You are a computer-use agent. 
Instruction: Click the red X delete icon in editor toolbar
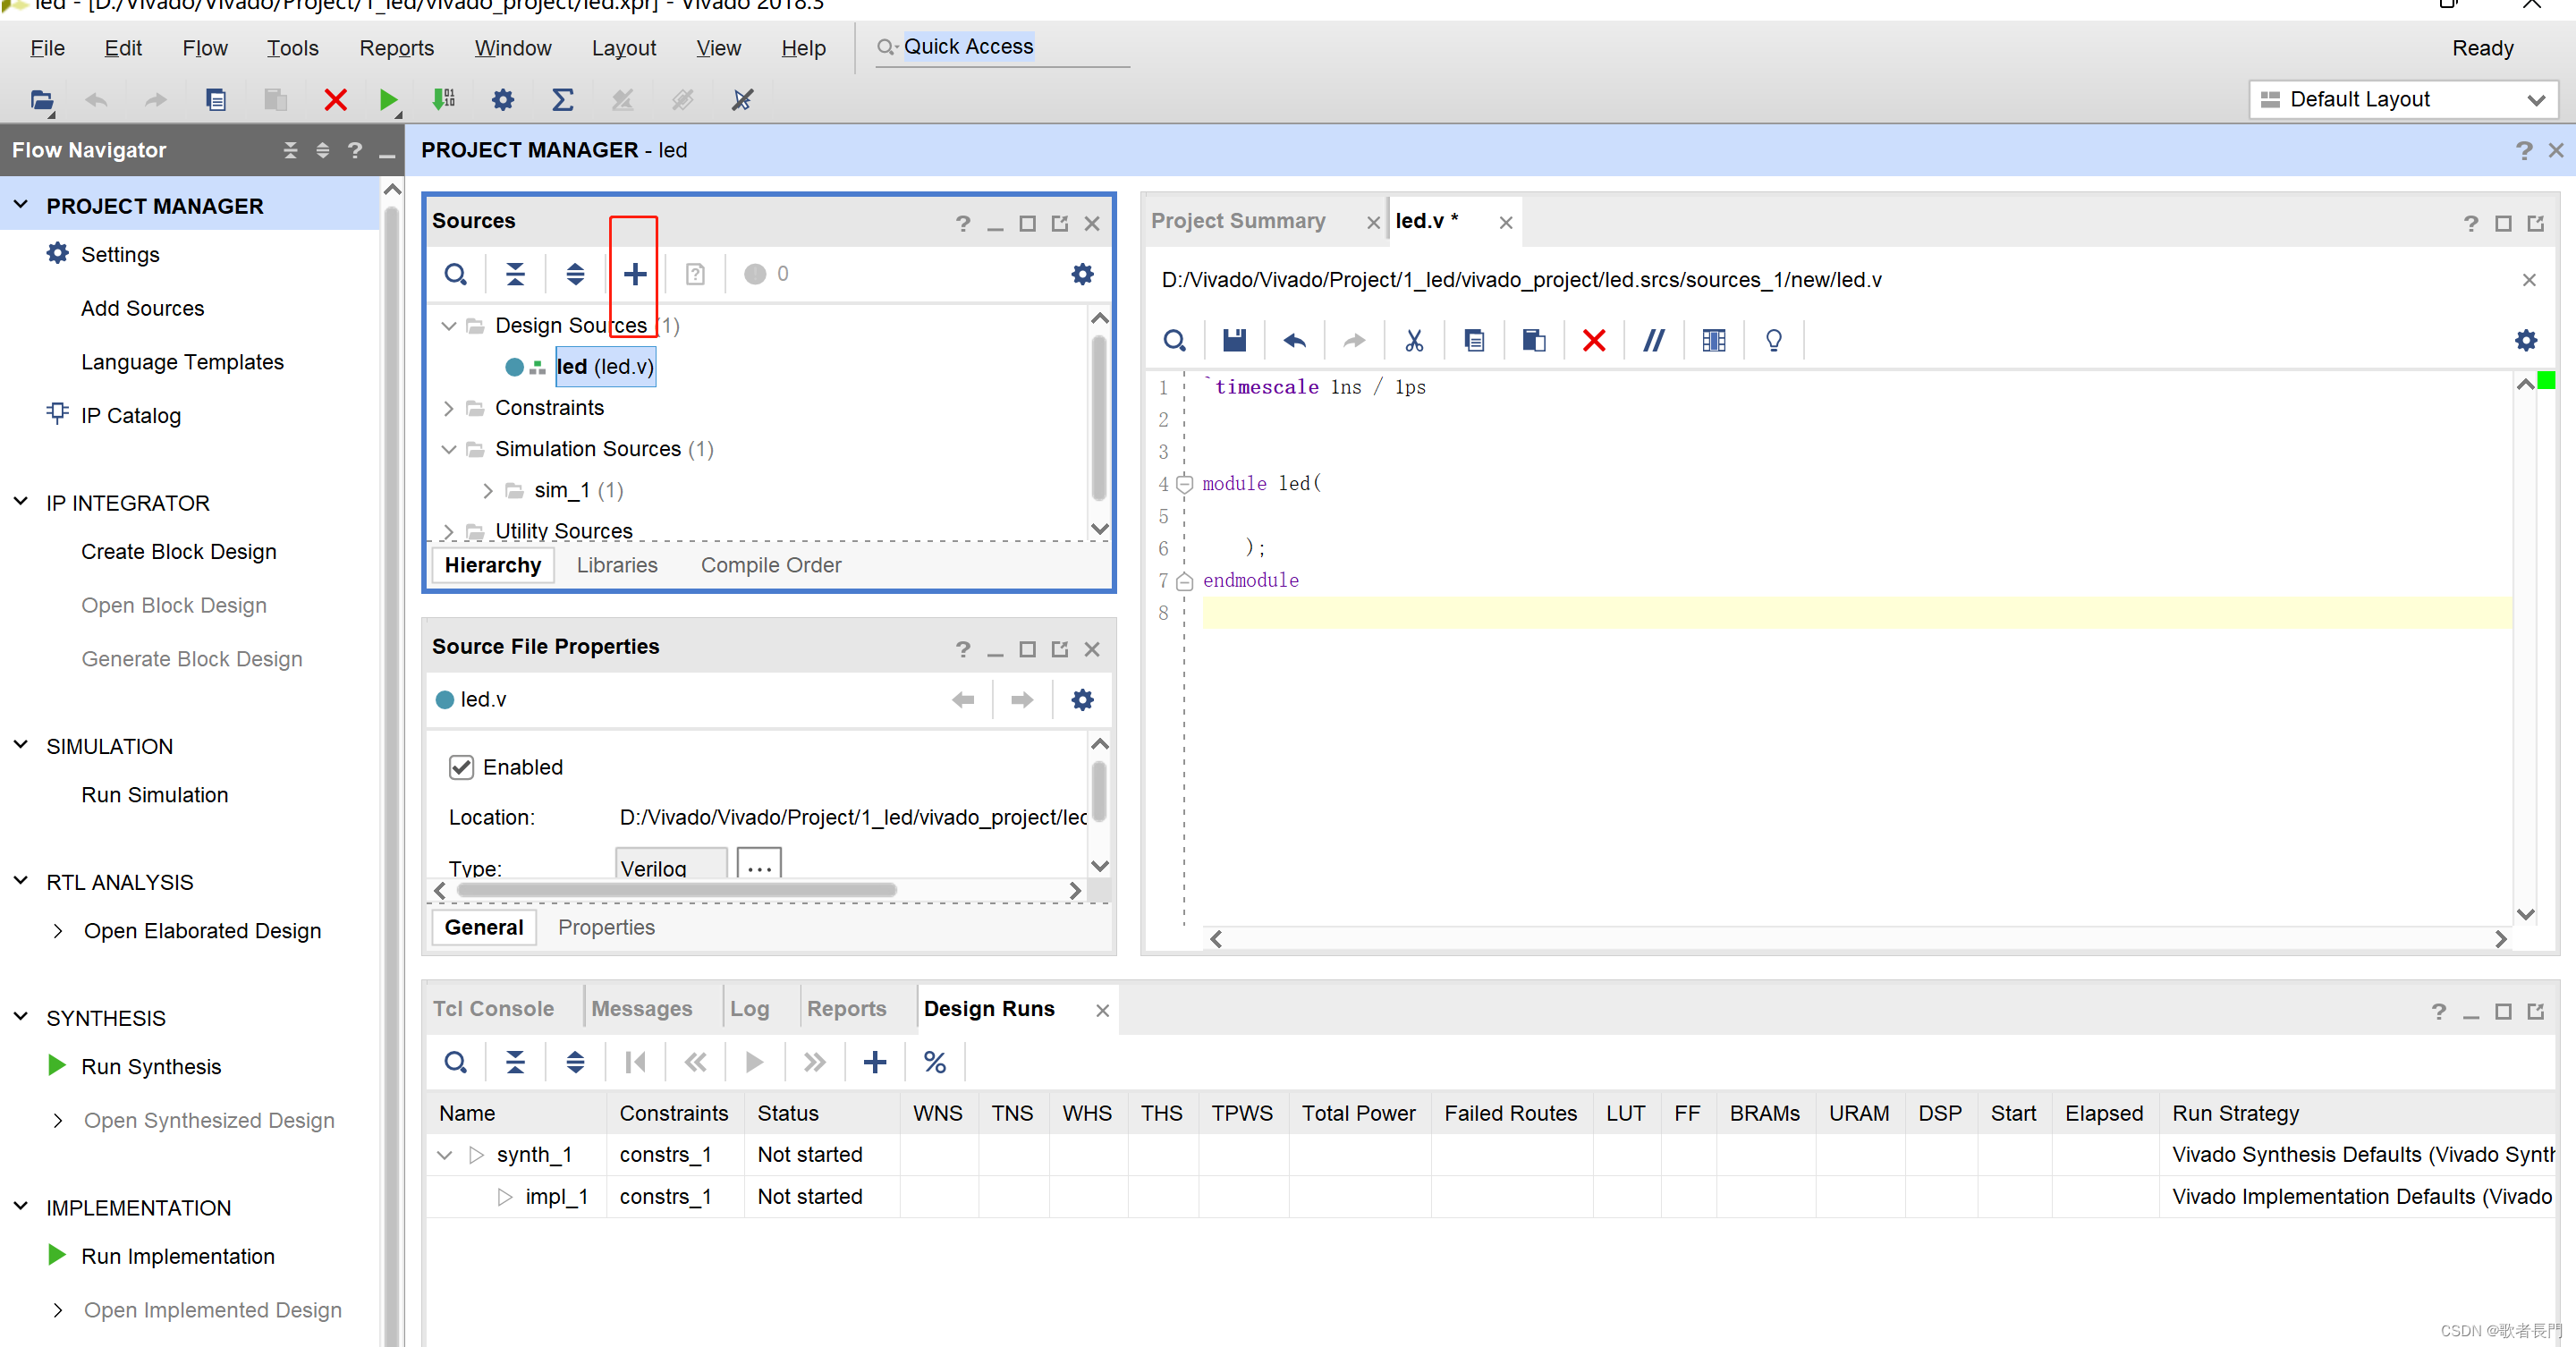pos(1593,341)
